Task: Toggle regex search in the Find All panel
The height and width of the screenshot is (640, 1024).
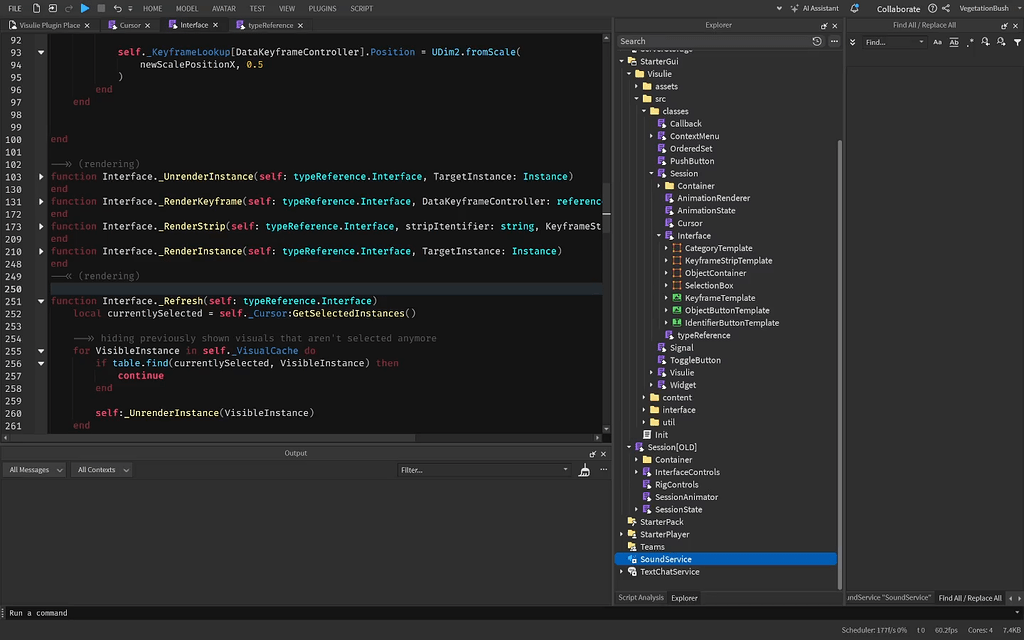Action: pos(971,41)
